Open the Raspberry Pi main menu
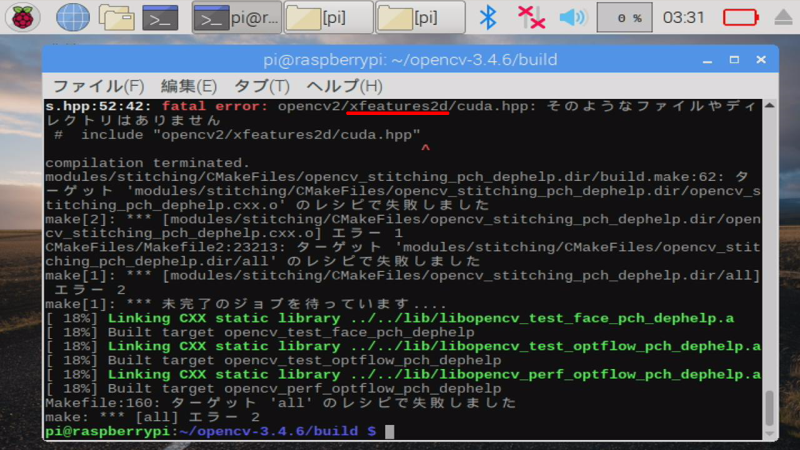Image resolution: width=800 pixels, height=450 pixels. point(22,17)
